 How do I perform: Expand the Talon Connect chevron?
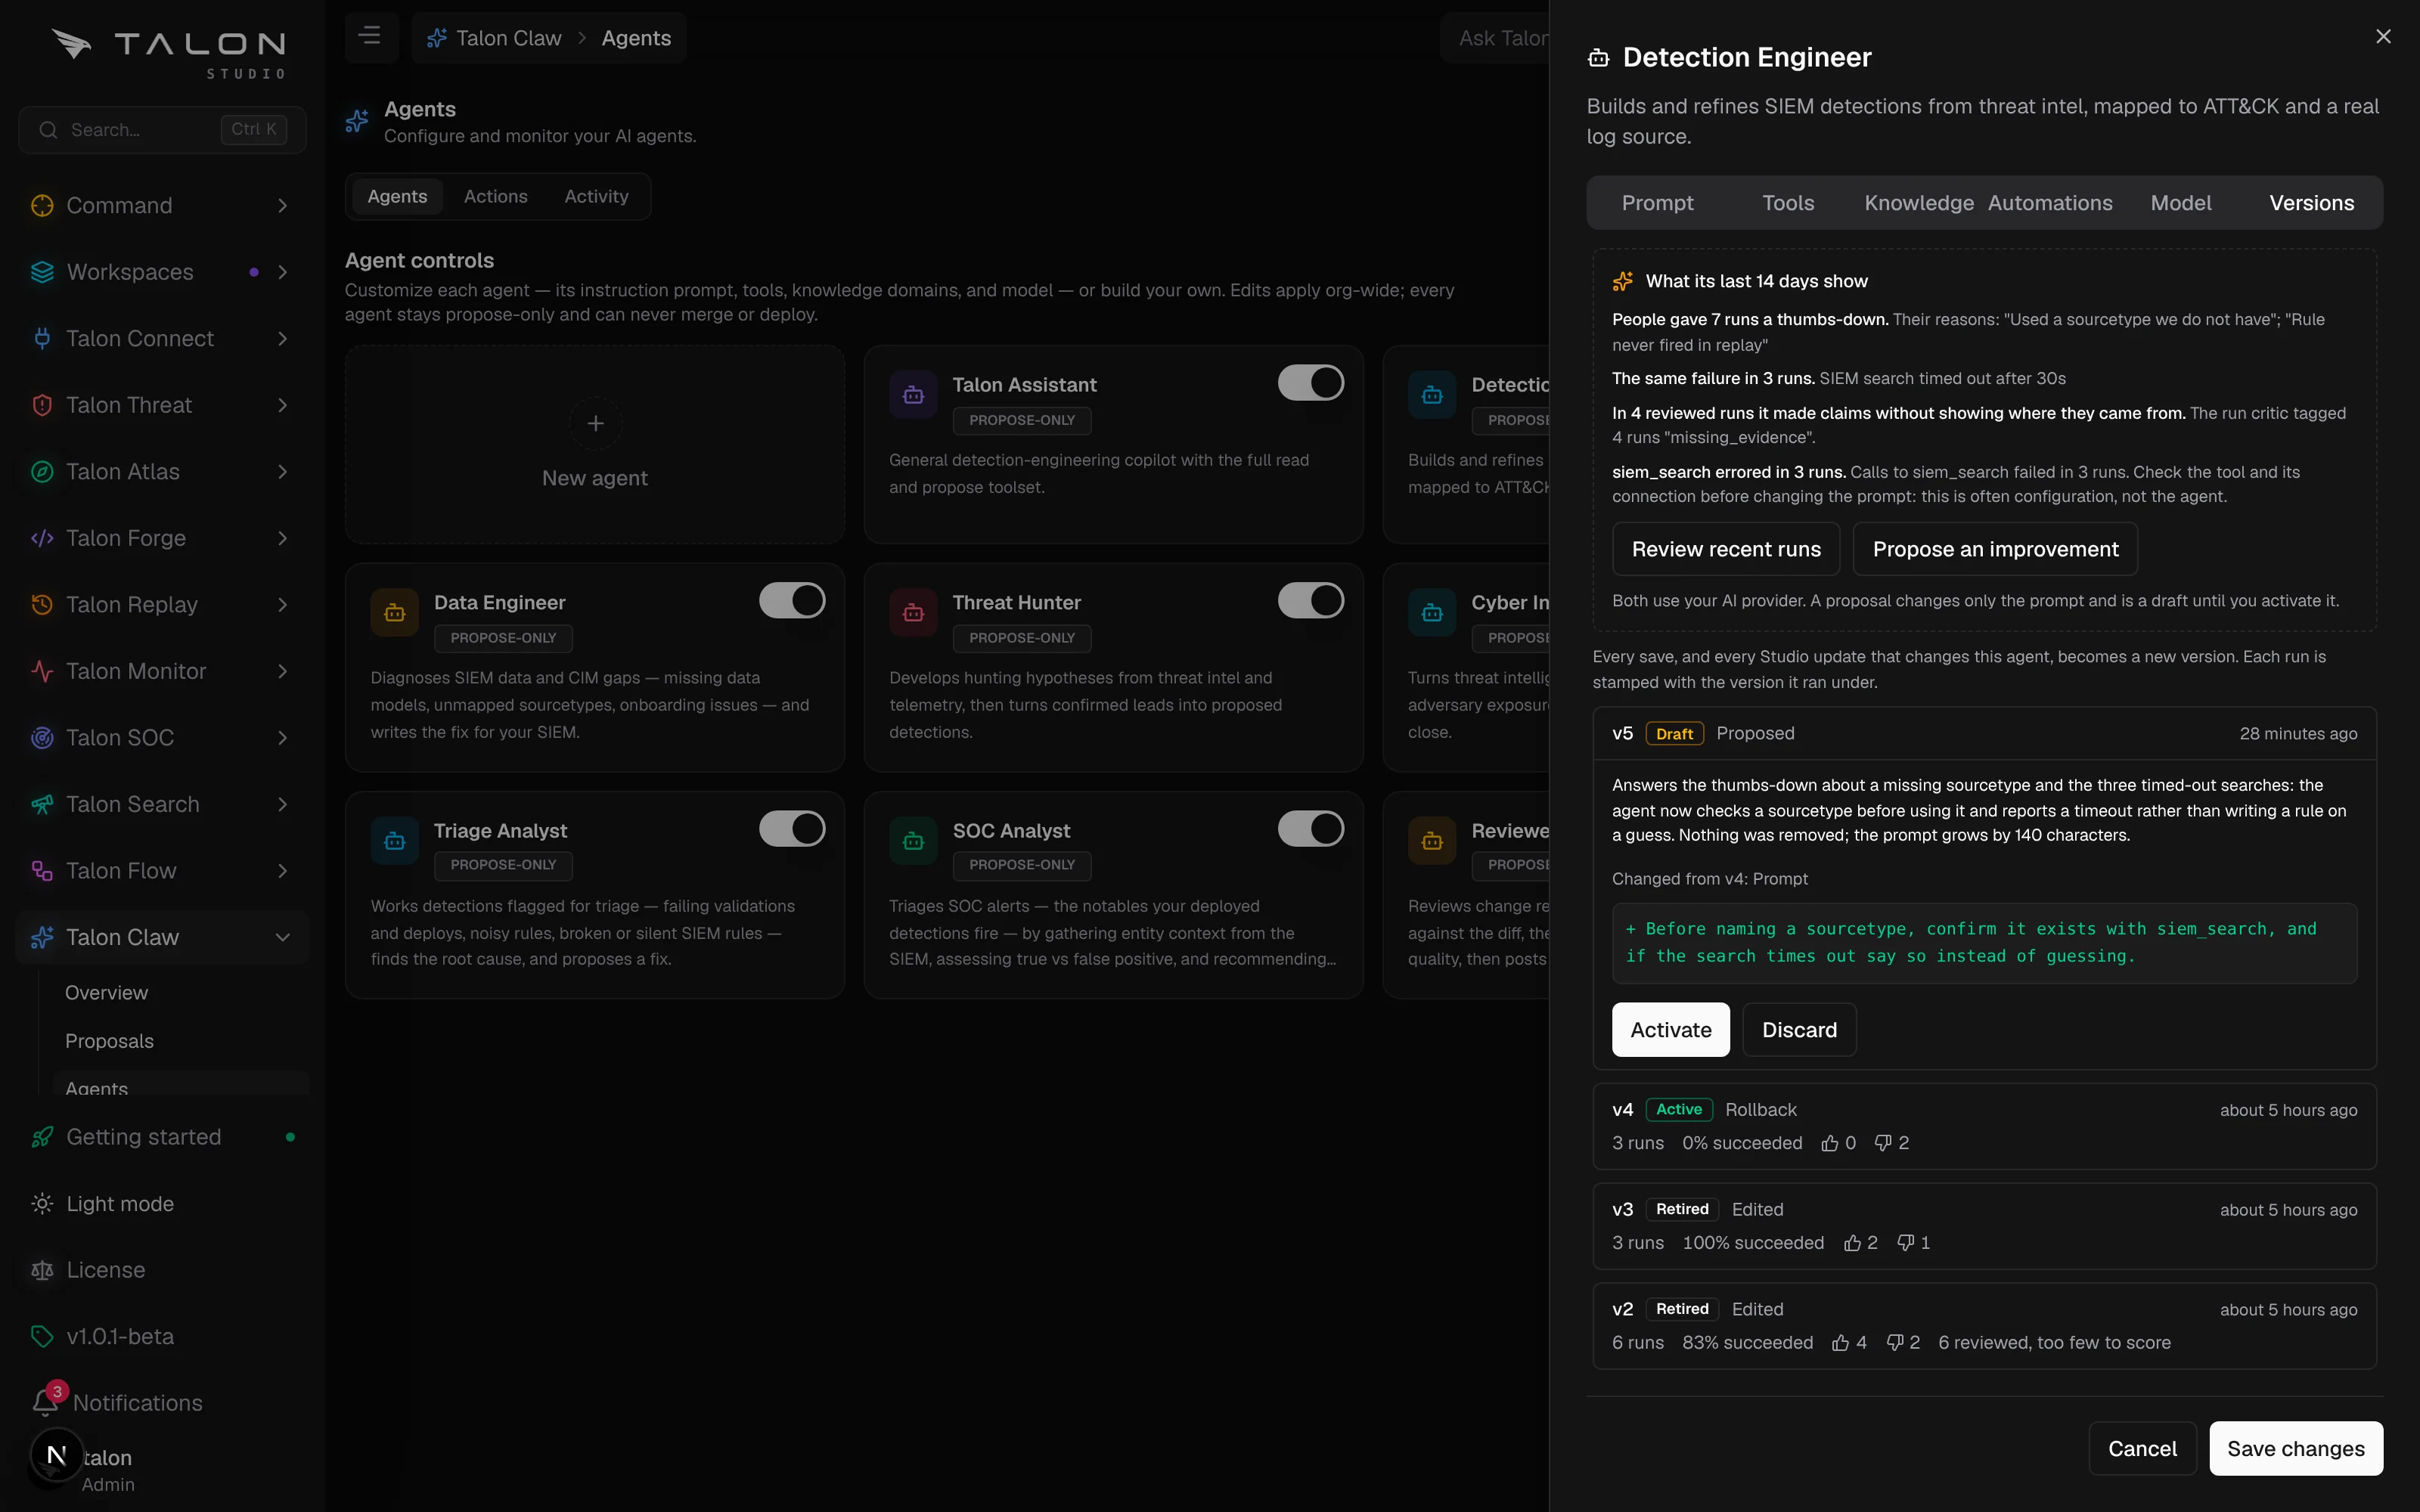coord(283,338)
